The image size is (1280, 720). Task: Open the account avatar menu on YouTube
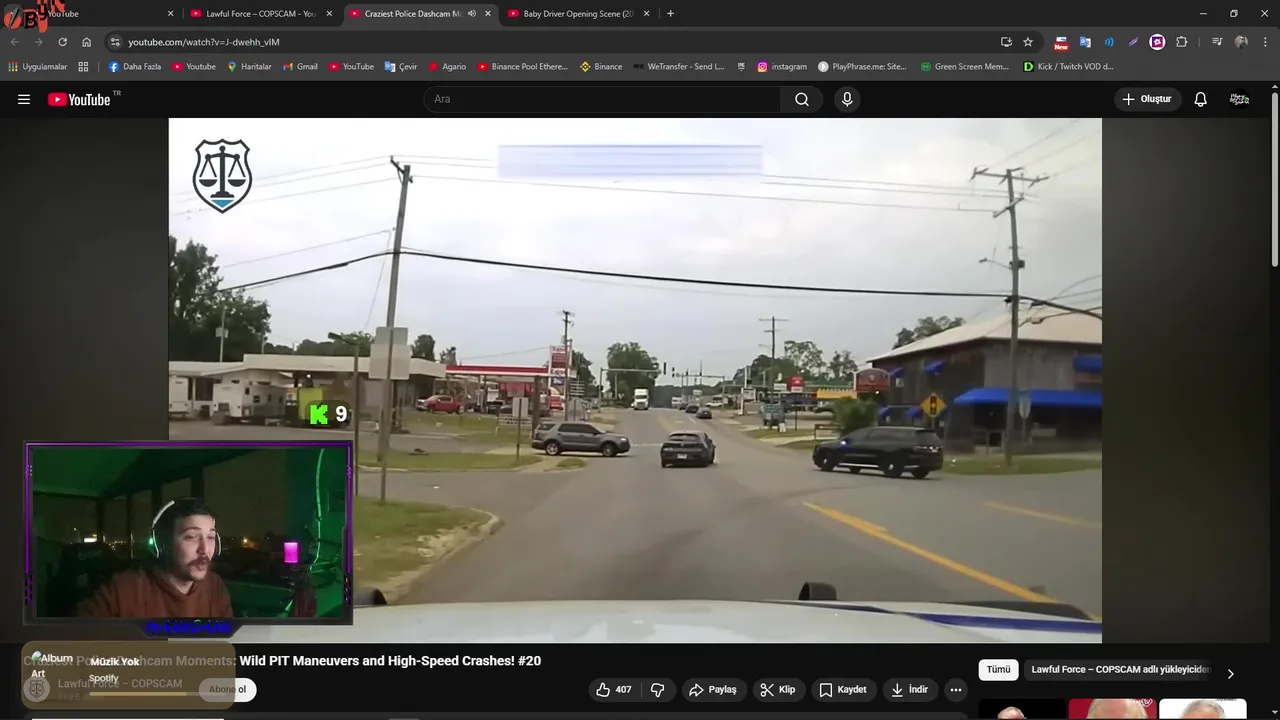pos(1239,99)
